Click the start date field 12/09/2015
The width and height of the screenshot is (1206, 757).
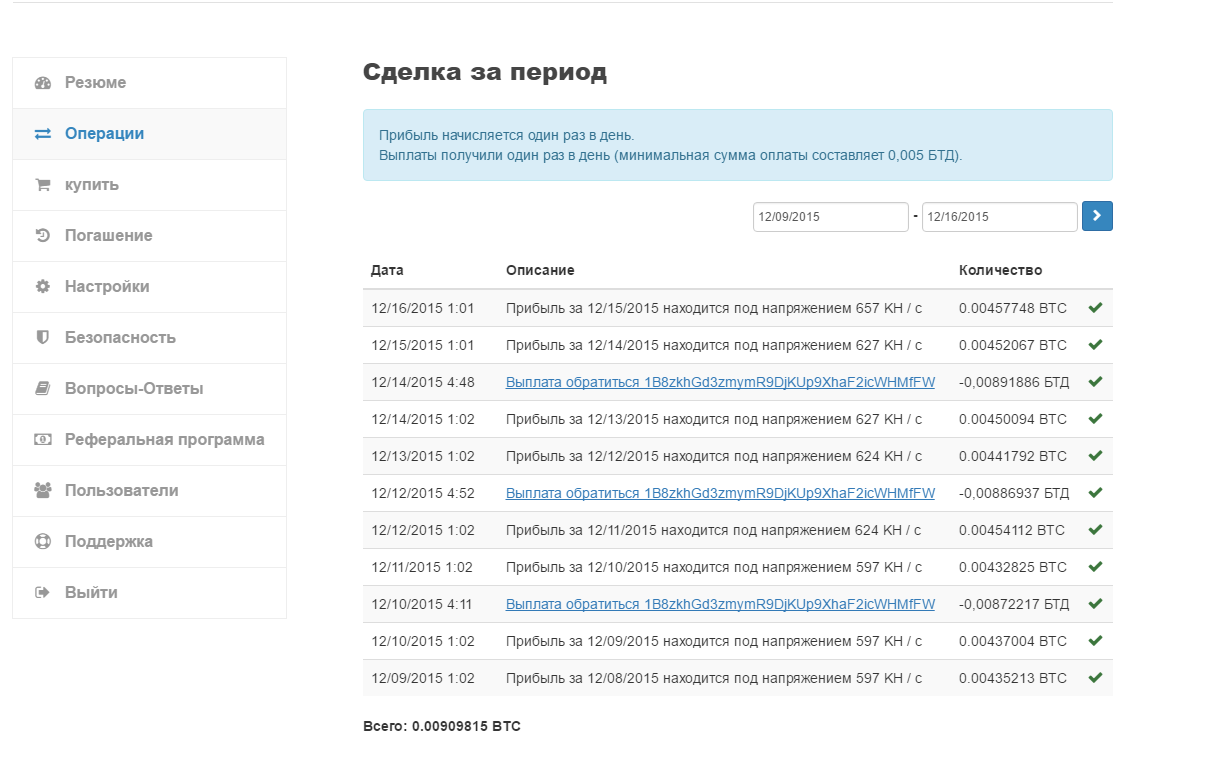pyautogui.click(x=830, y=217)
